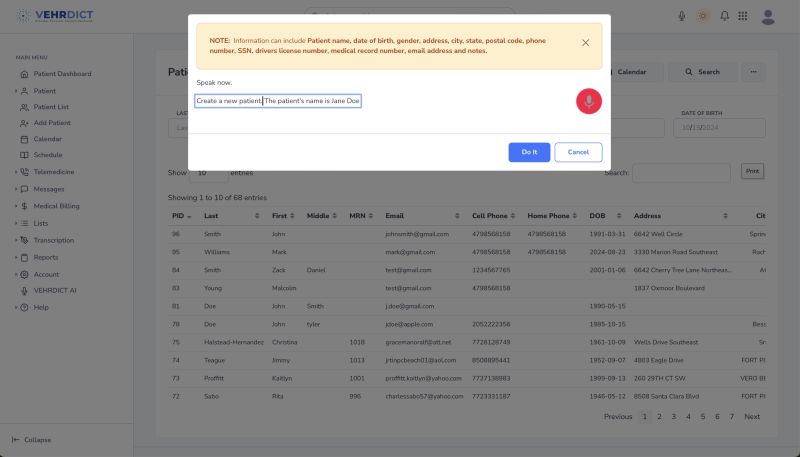800x457 pixels.
Task: Click the VEHRDICT AI sidebar microphone icon
Action: 26,290
